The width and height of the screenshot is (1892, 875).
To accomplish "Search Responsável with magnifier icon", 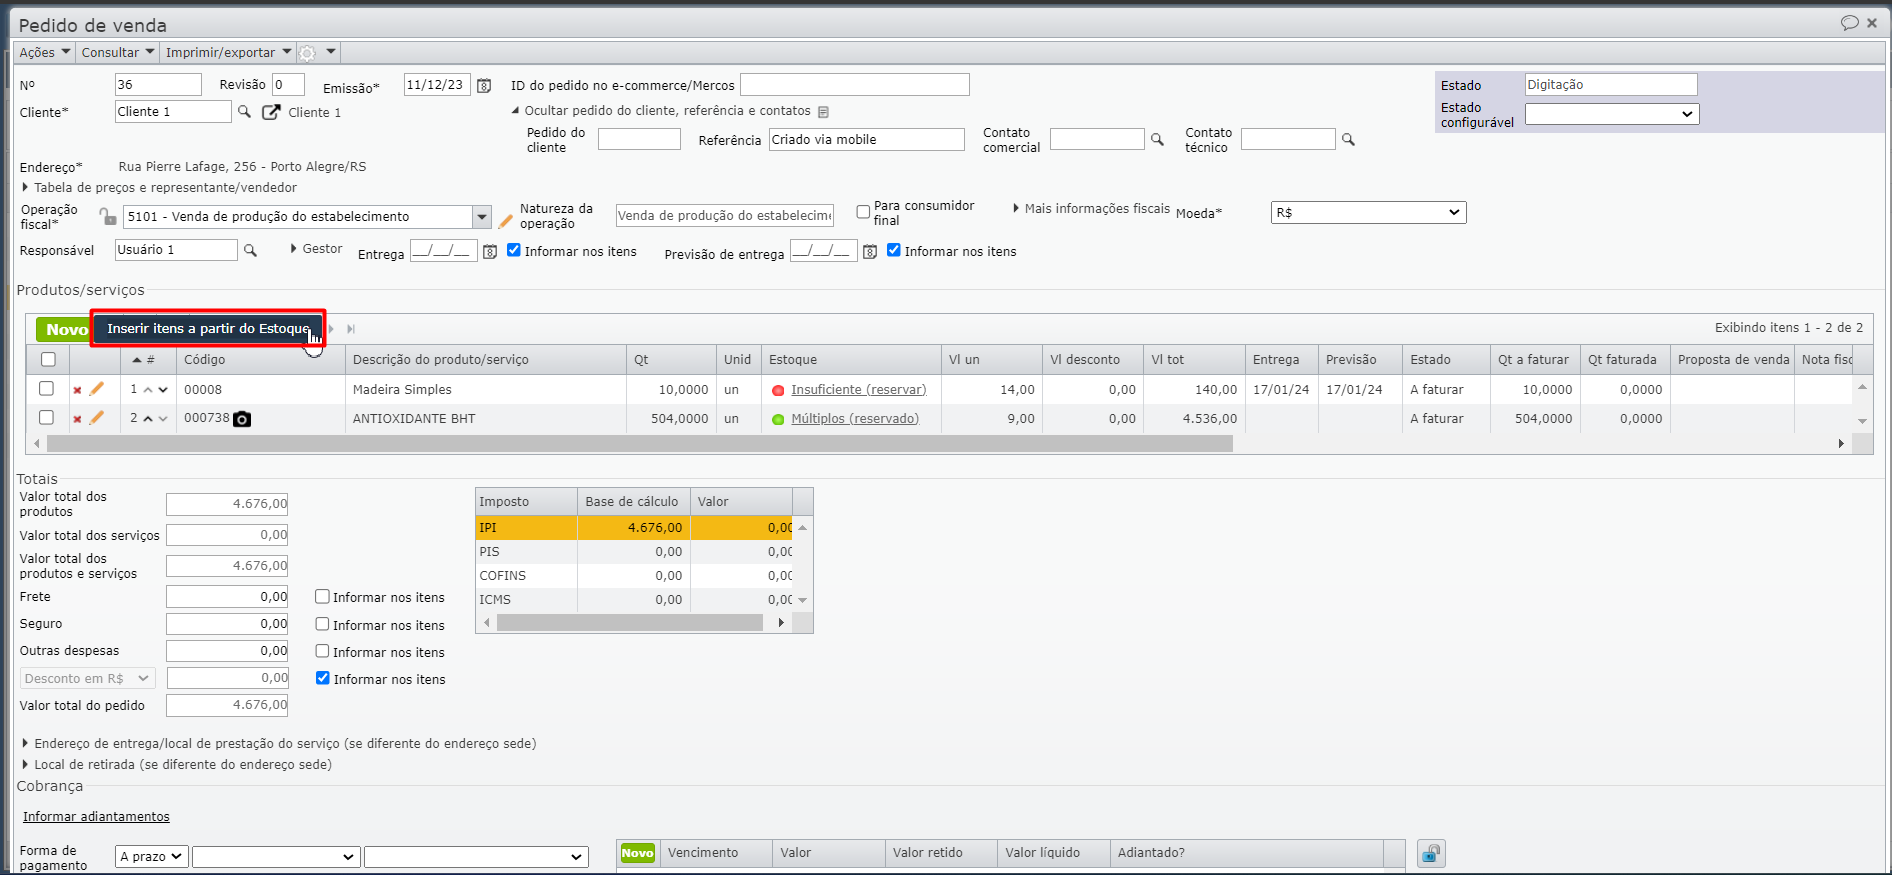I will (x=250, y=250).
